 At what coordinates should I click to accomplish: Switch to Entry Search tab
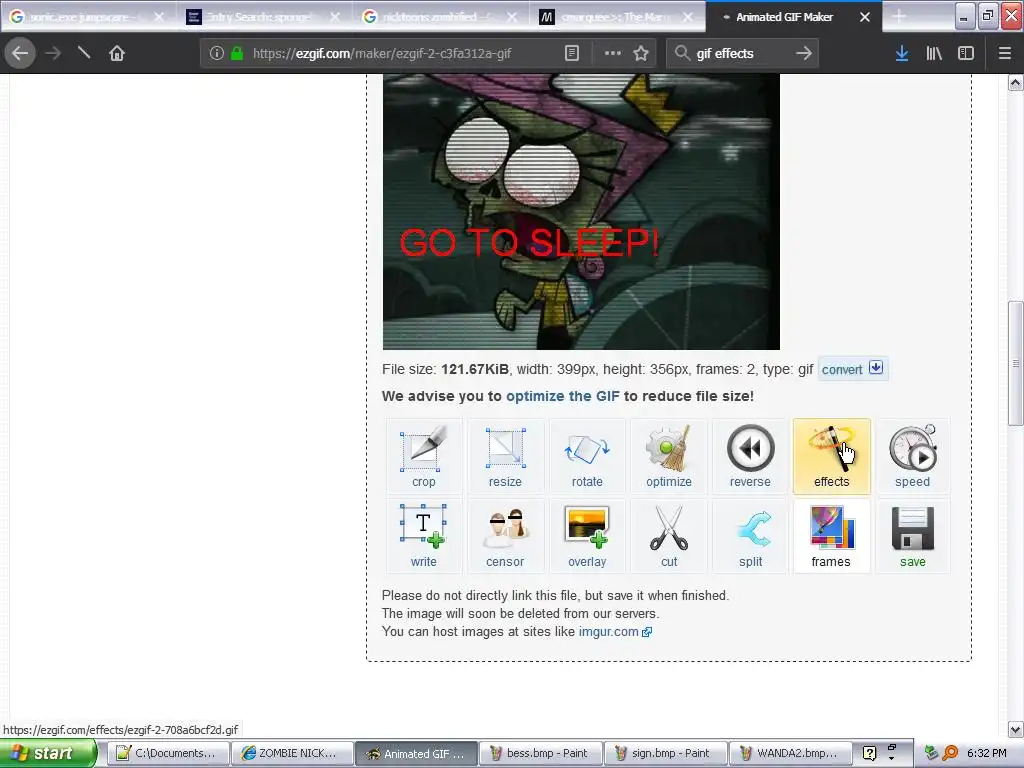click(x=258, y=17)
